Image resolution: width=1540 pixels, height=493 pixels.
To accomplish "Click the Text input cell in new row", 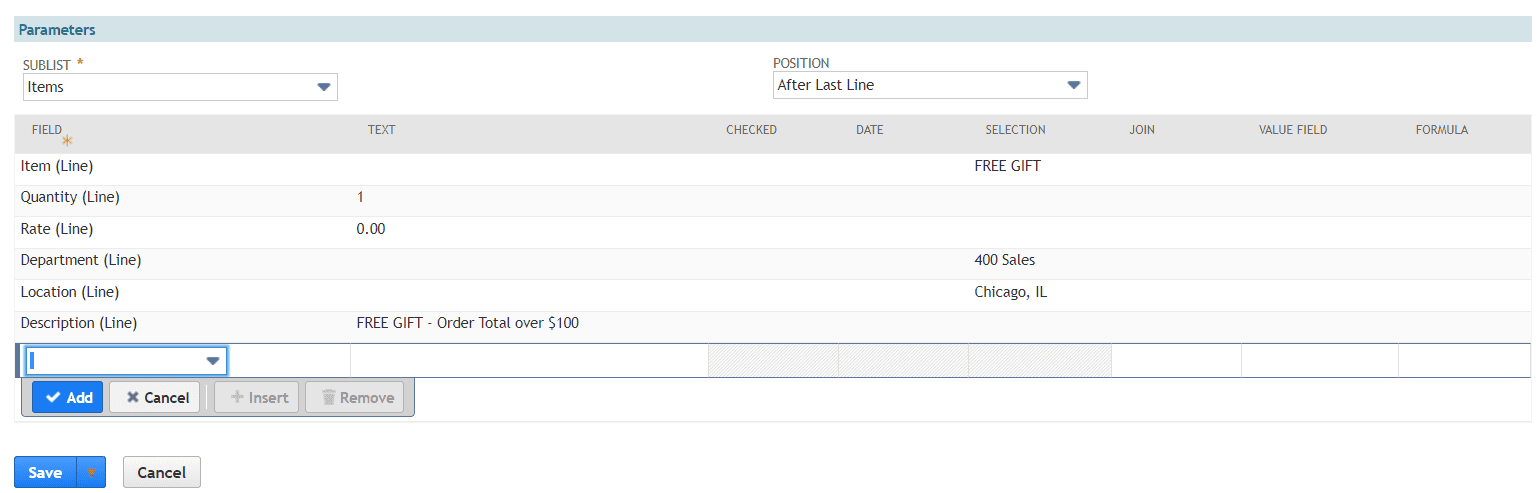I will pyautogui.click(x=528, y=360).
